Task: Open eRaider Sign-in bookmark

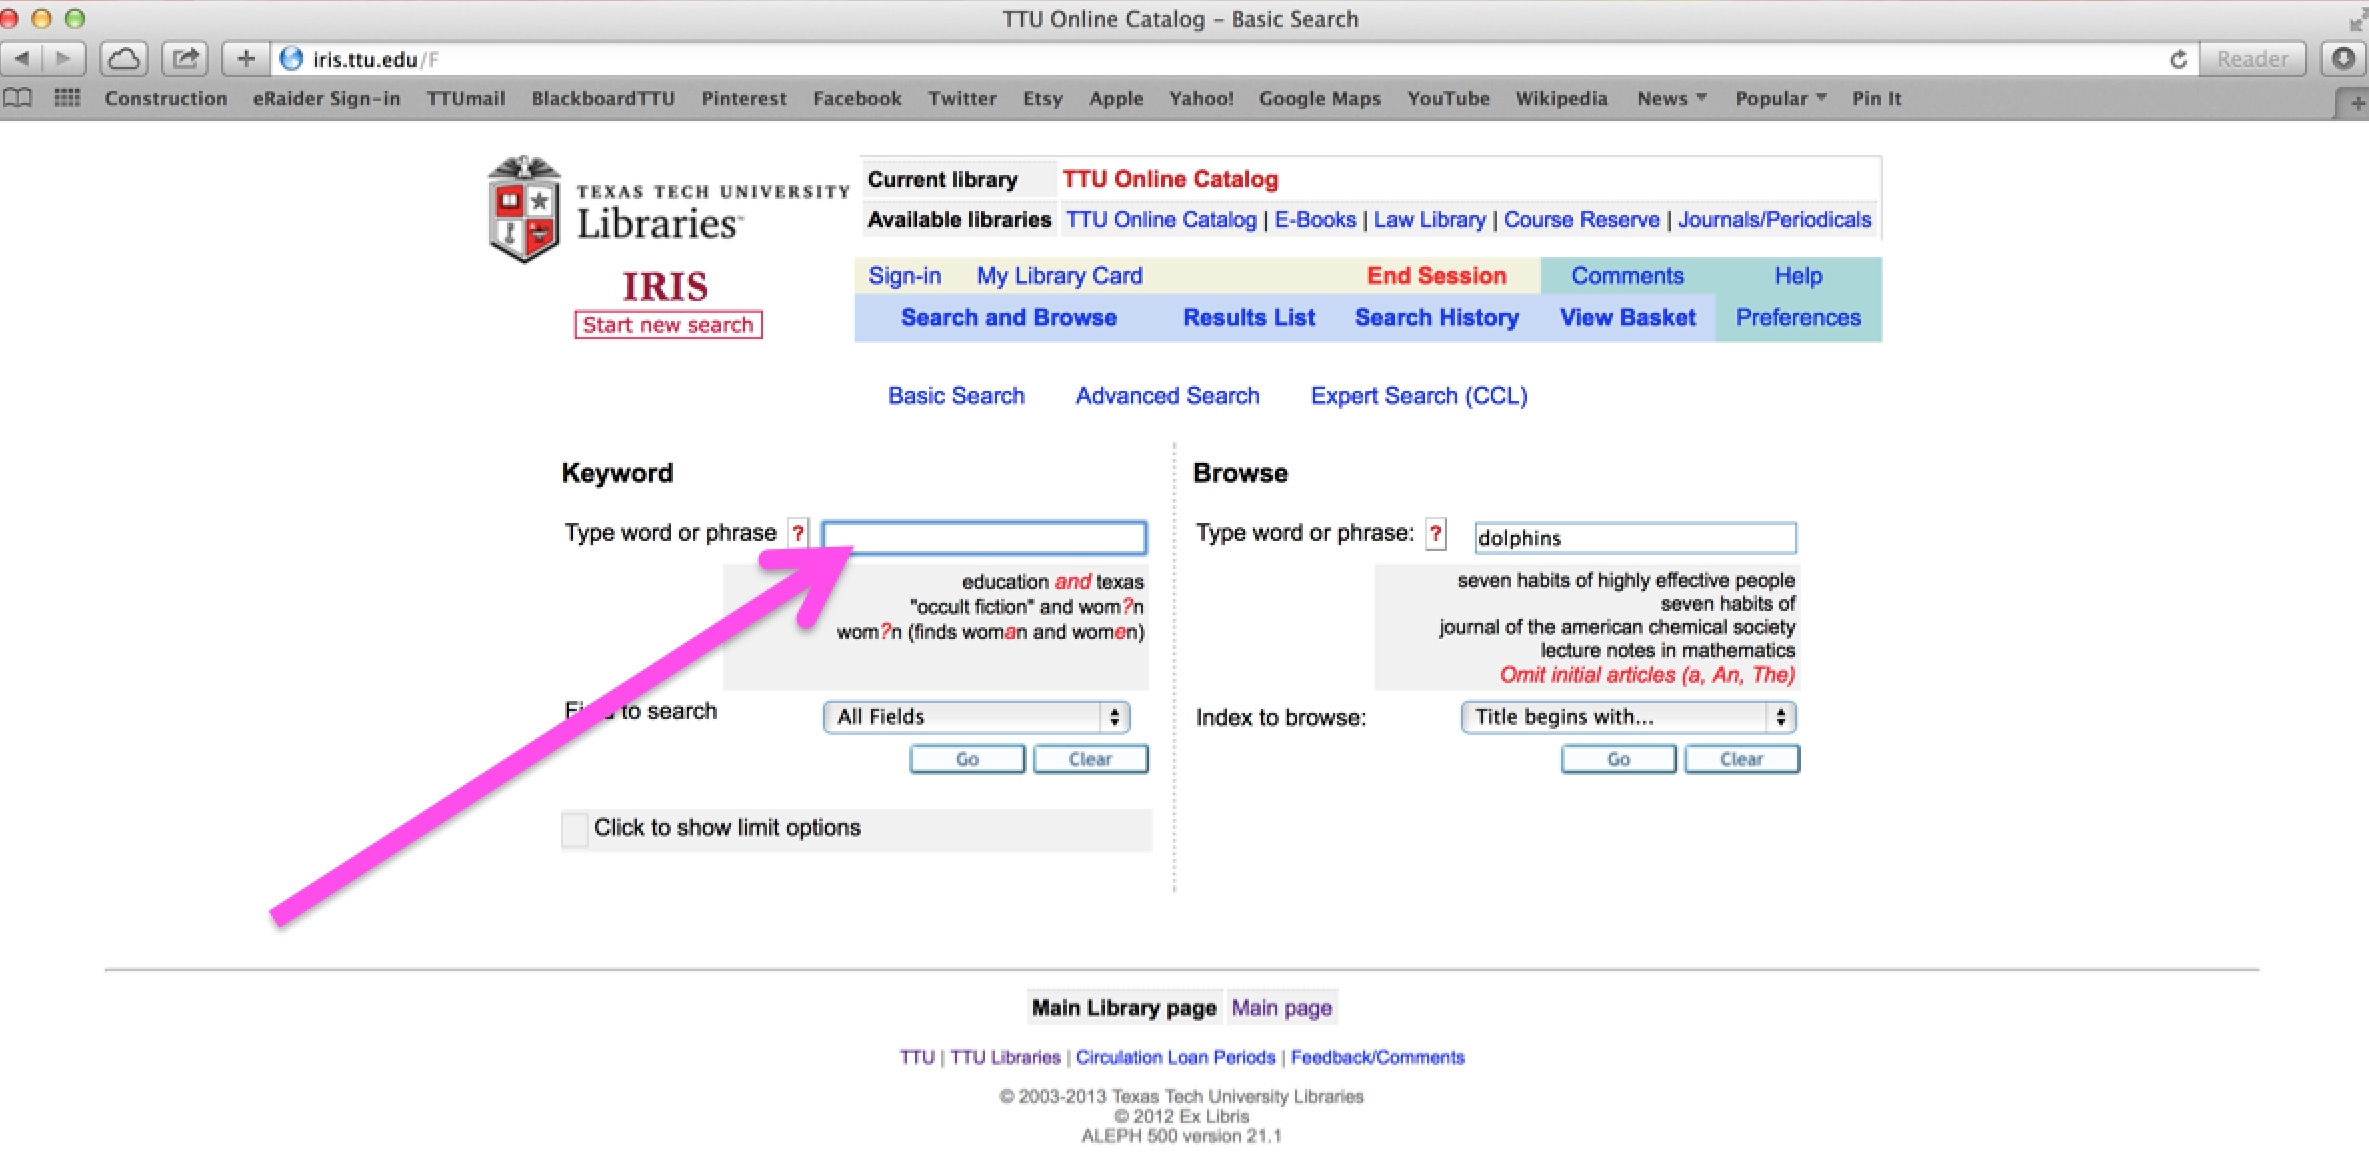Action: [326, 98]
